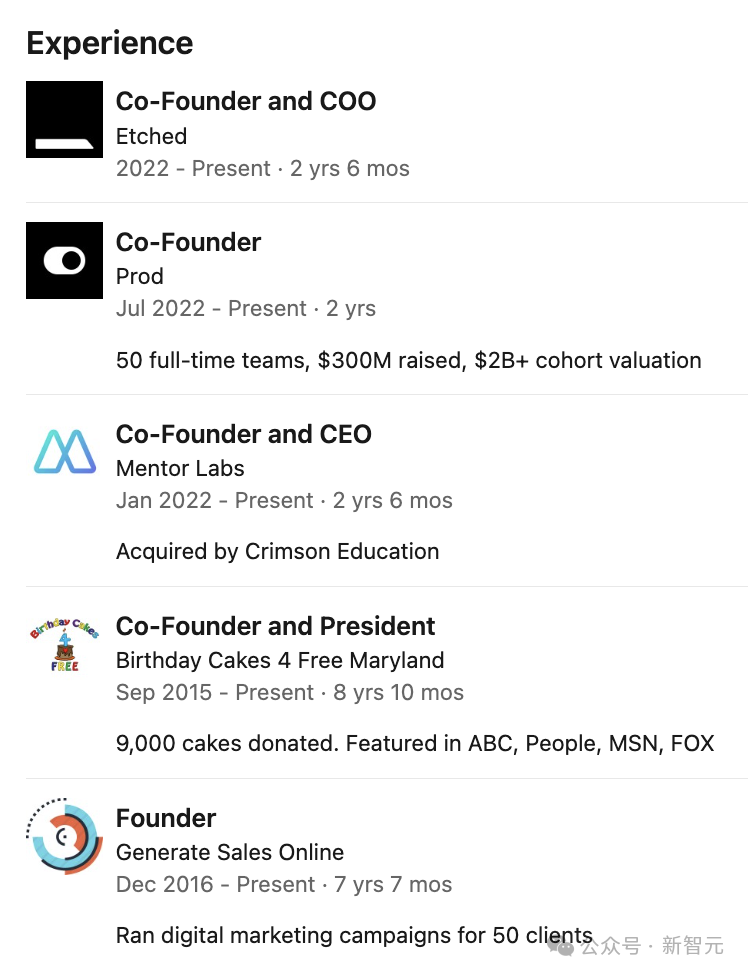
Task: Click Birthday Cakes 4 Free Maryland name
Action: click(280, 660)
